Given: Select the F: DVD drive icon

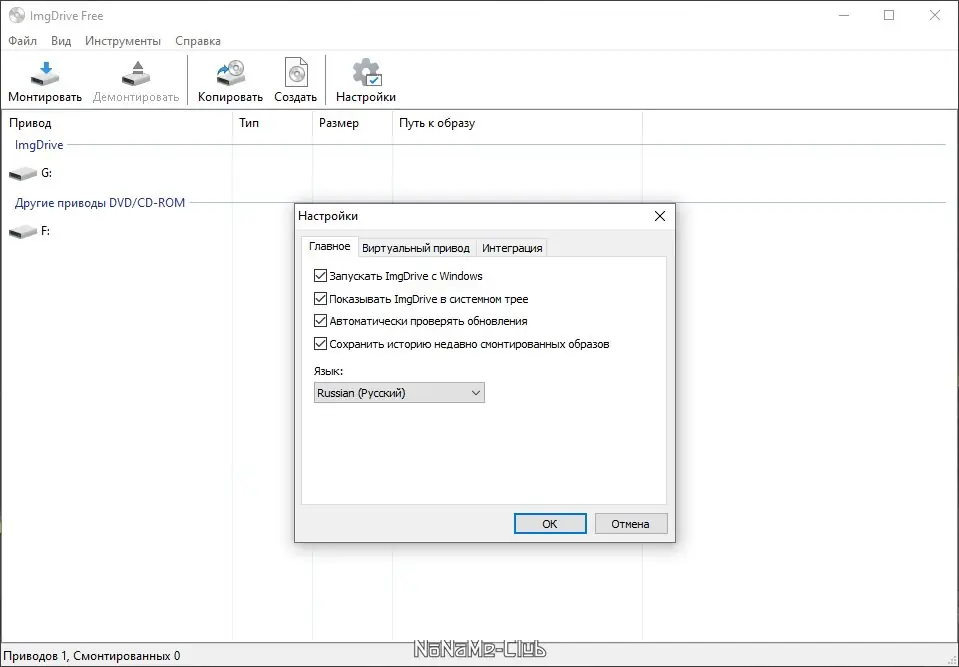Looking at the screenshot, I should coord(23,232).
